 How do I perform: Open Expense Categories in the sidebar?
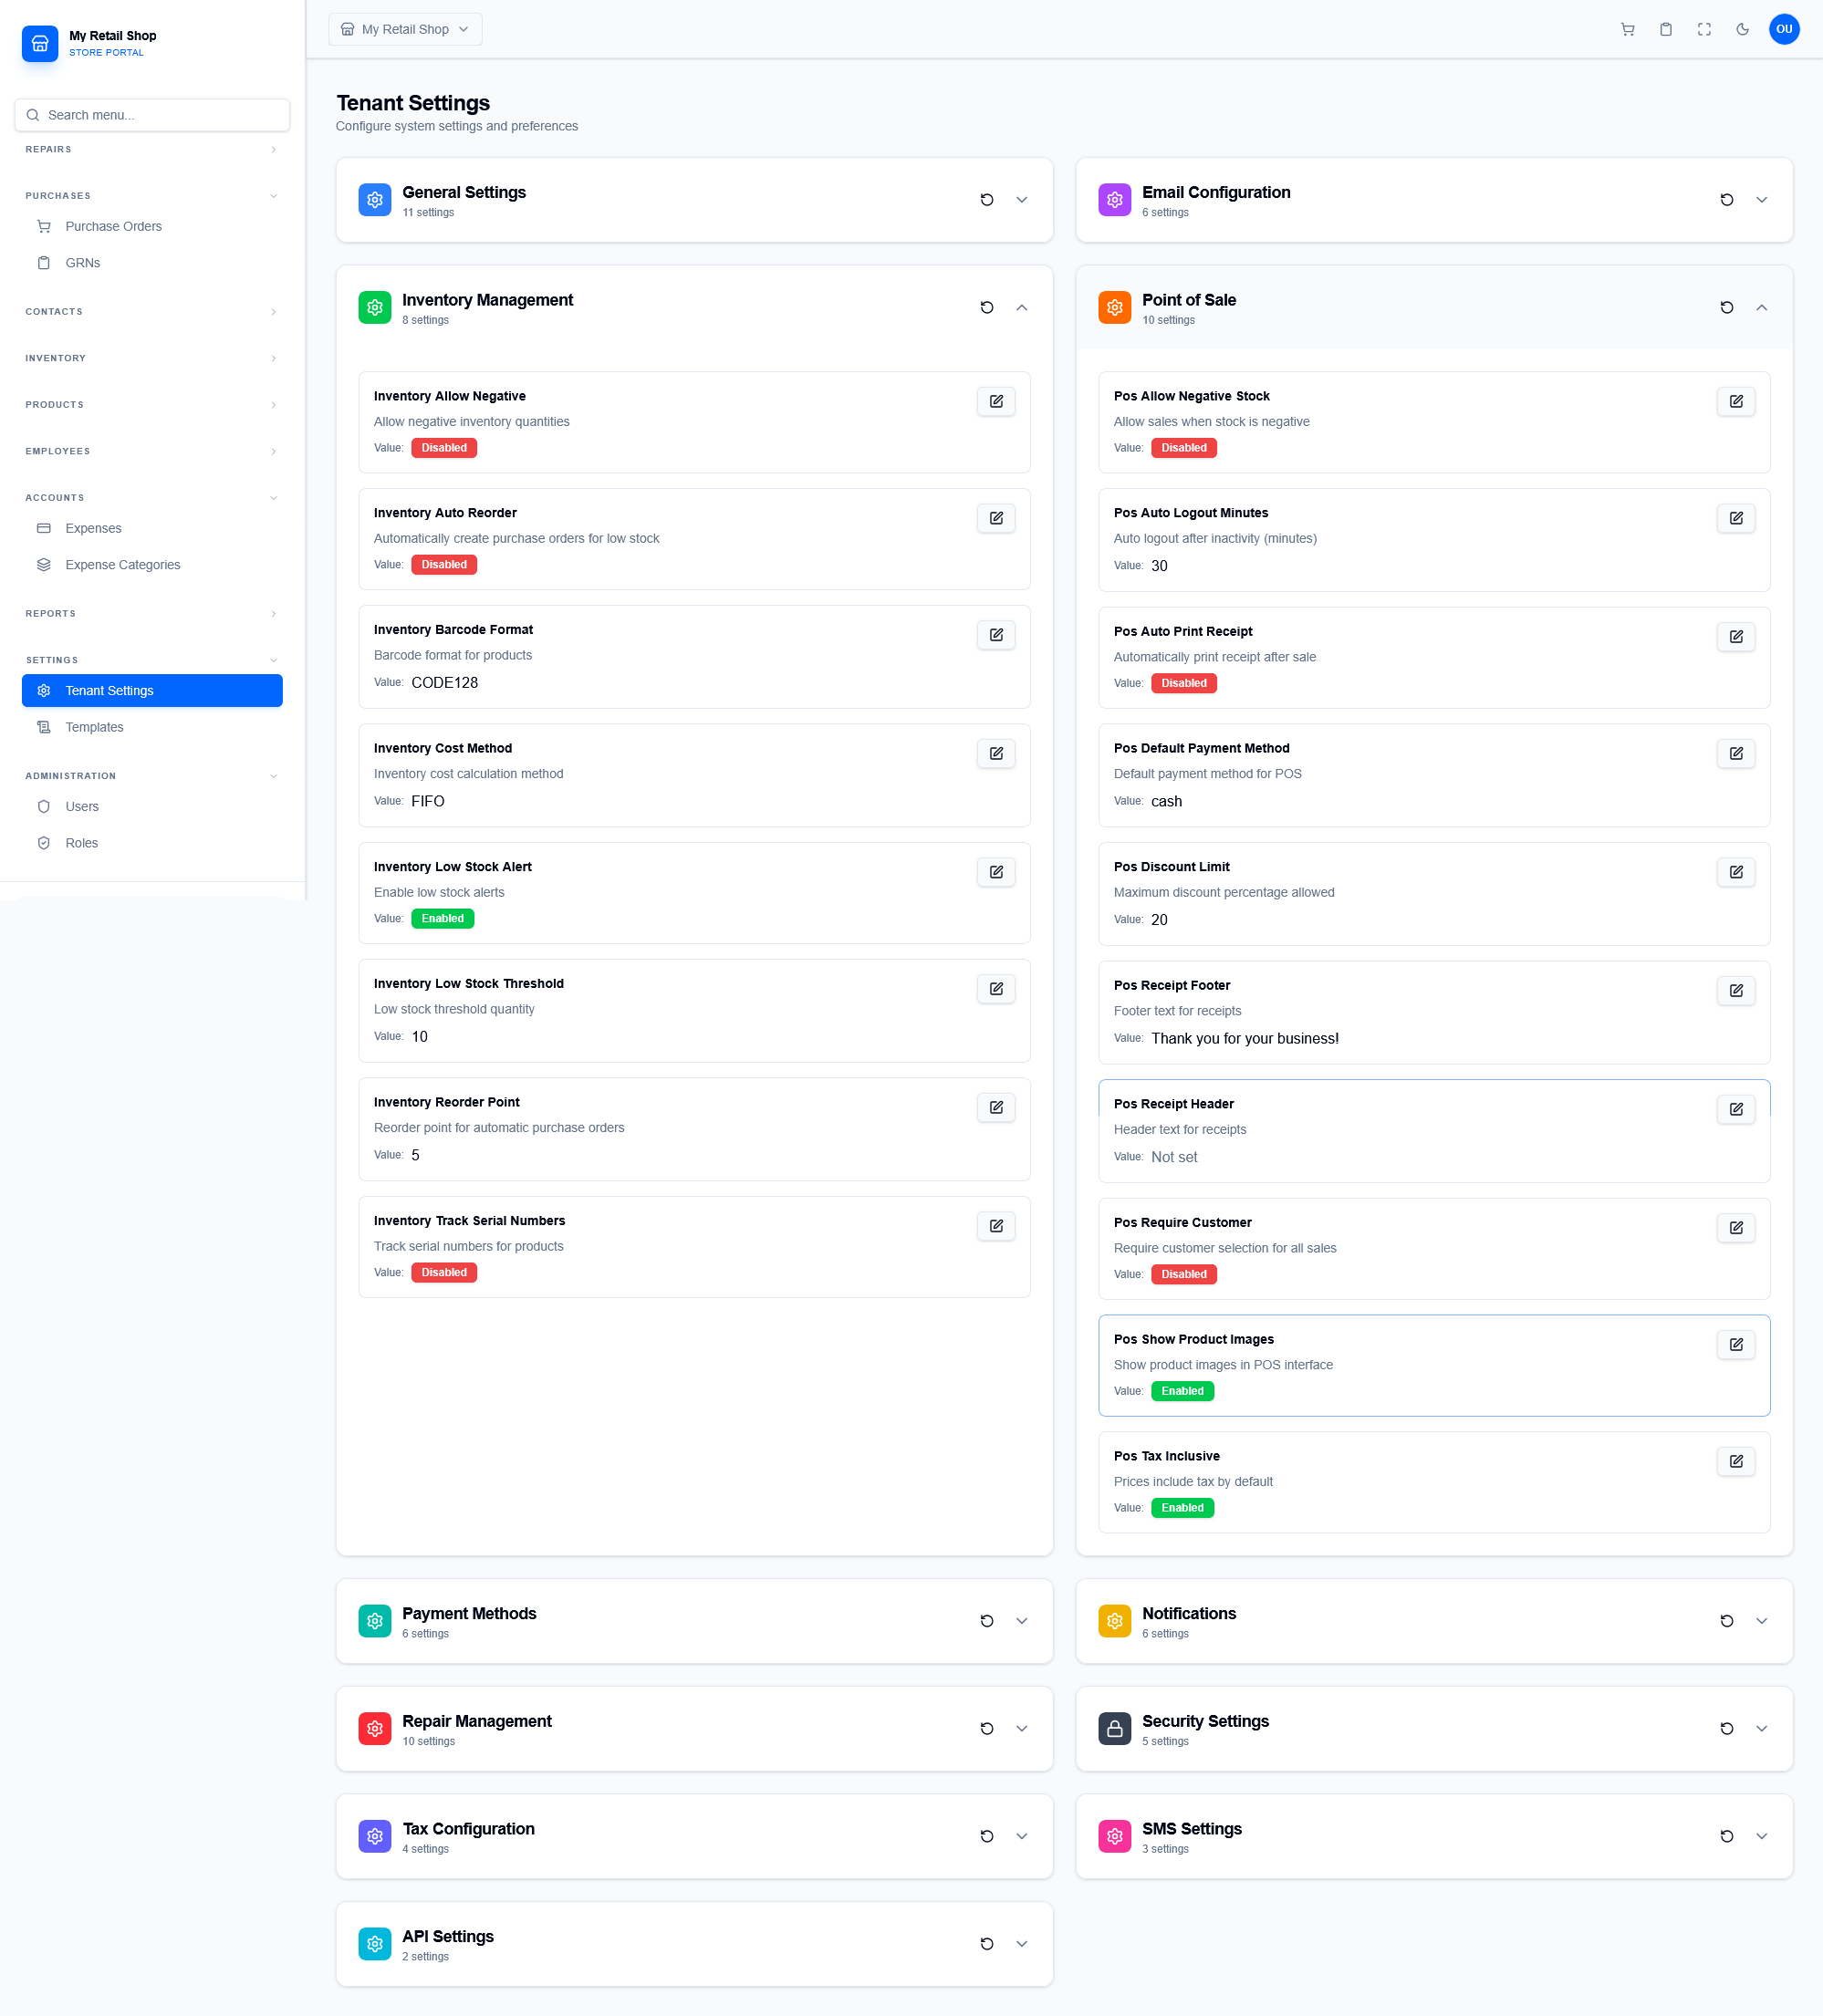click(x=152, y=565)
